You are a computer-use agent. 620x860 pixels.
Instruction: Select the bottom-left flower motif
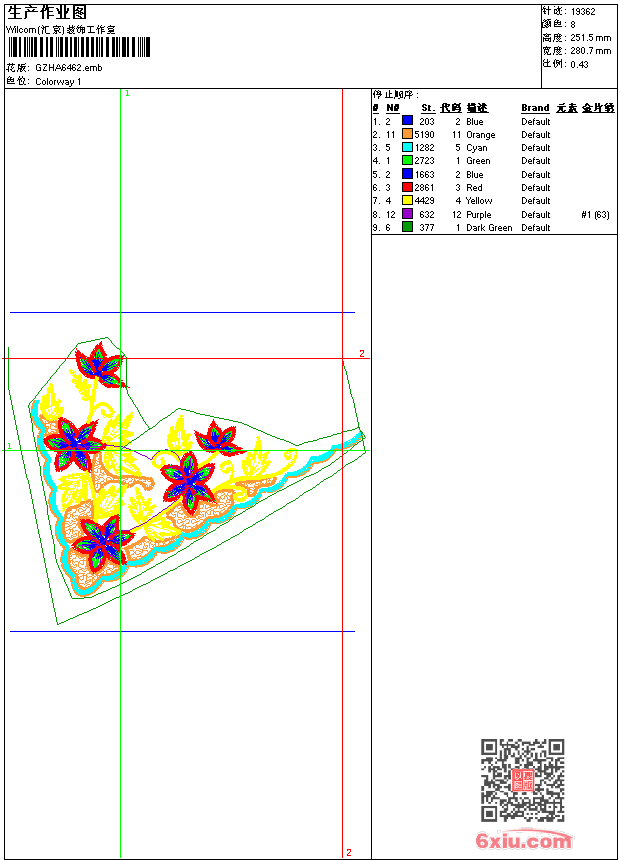101,541
